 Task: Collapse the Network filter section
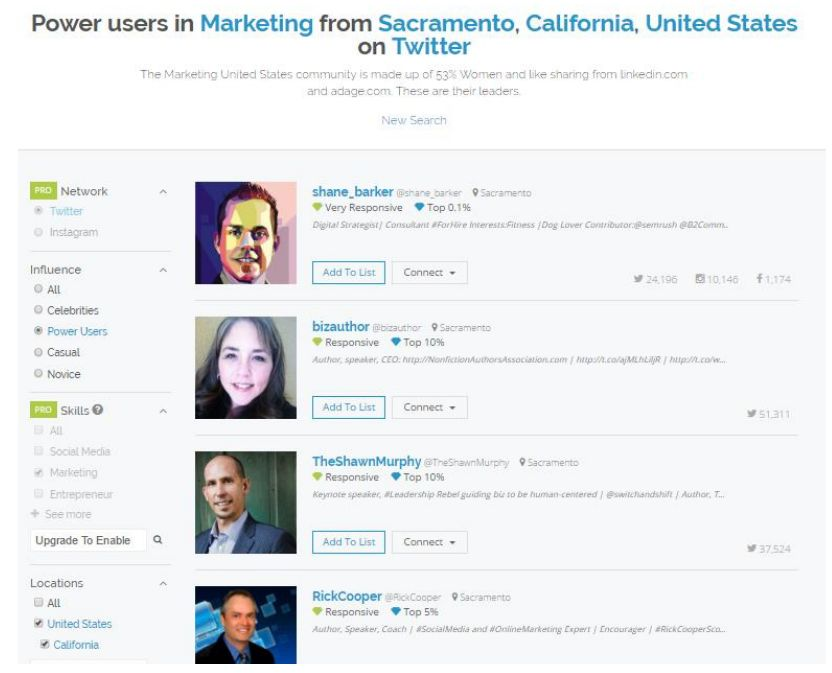click(163, 191)
